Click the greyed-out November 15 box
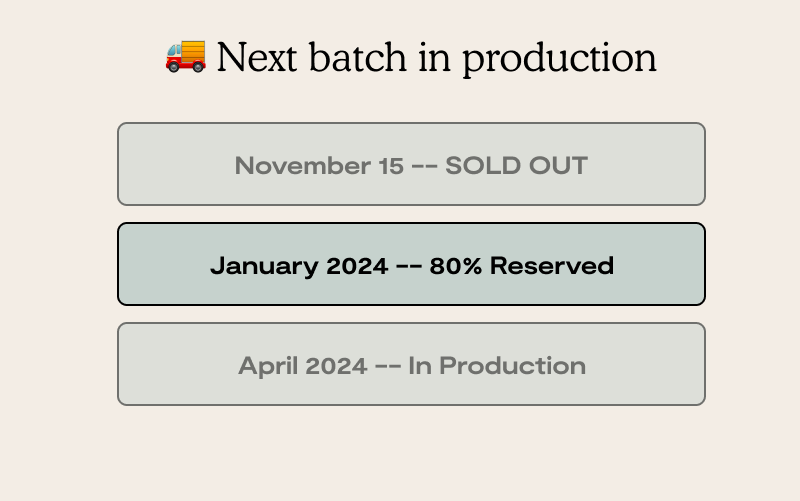The height and width of the screenshot is (501, 800). click(x=411, y=164)
